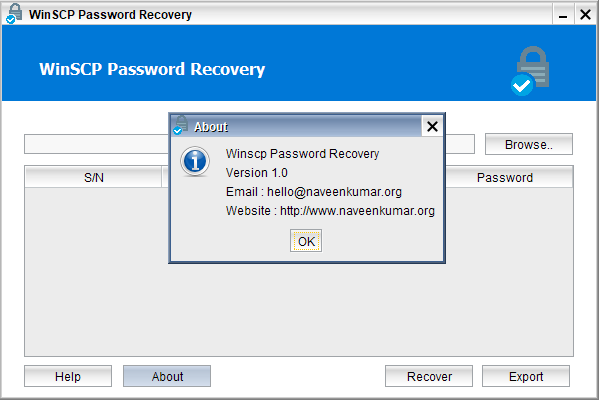Click the small icon in About dialog title bar
The width and height of the screenshot is (600, 401).
(181, 126)
